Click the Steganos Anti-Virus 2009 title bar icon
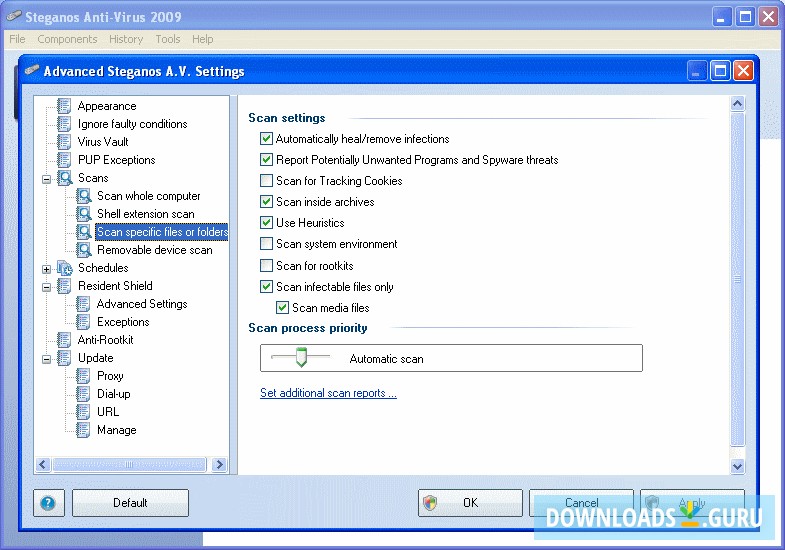Screen dimensions: 785x550 pyautogui.click(x=14, y=16)
